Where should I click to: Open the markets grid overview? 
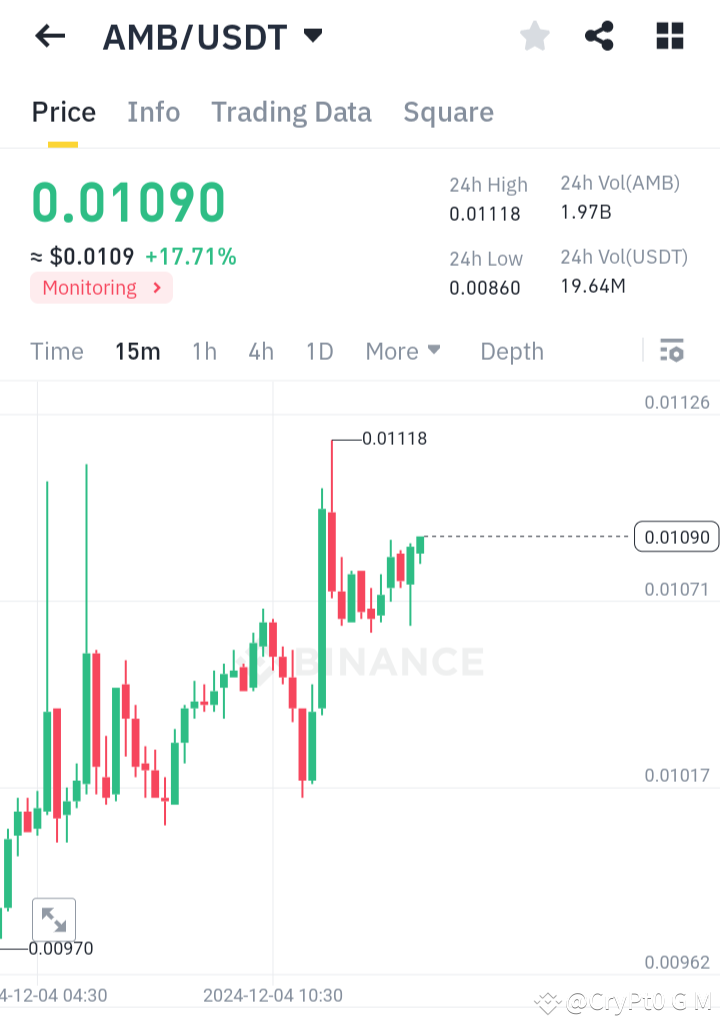pos(668,36)
